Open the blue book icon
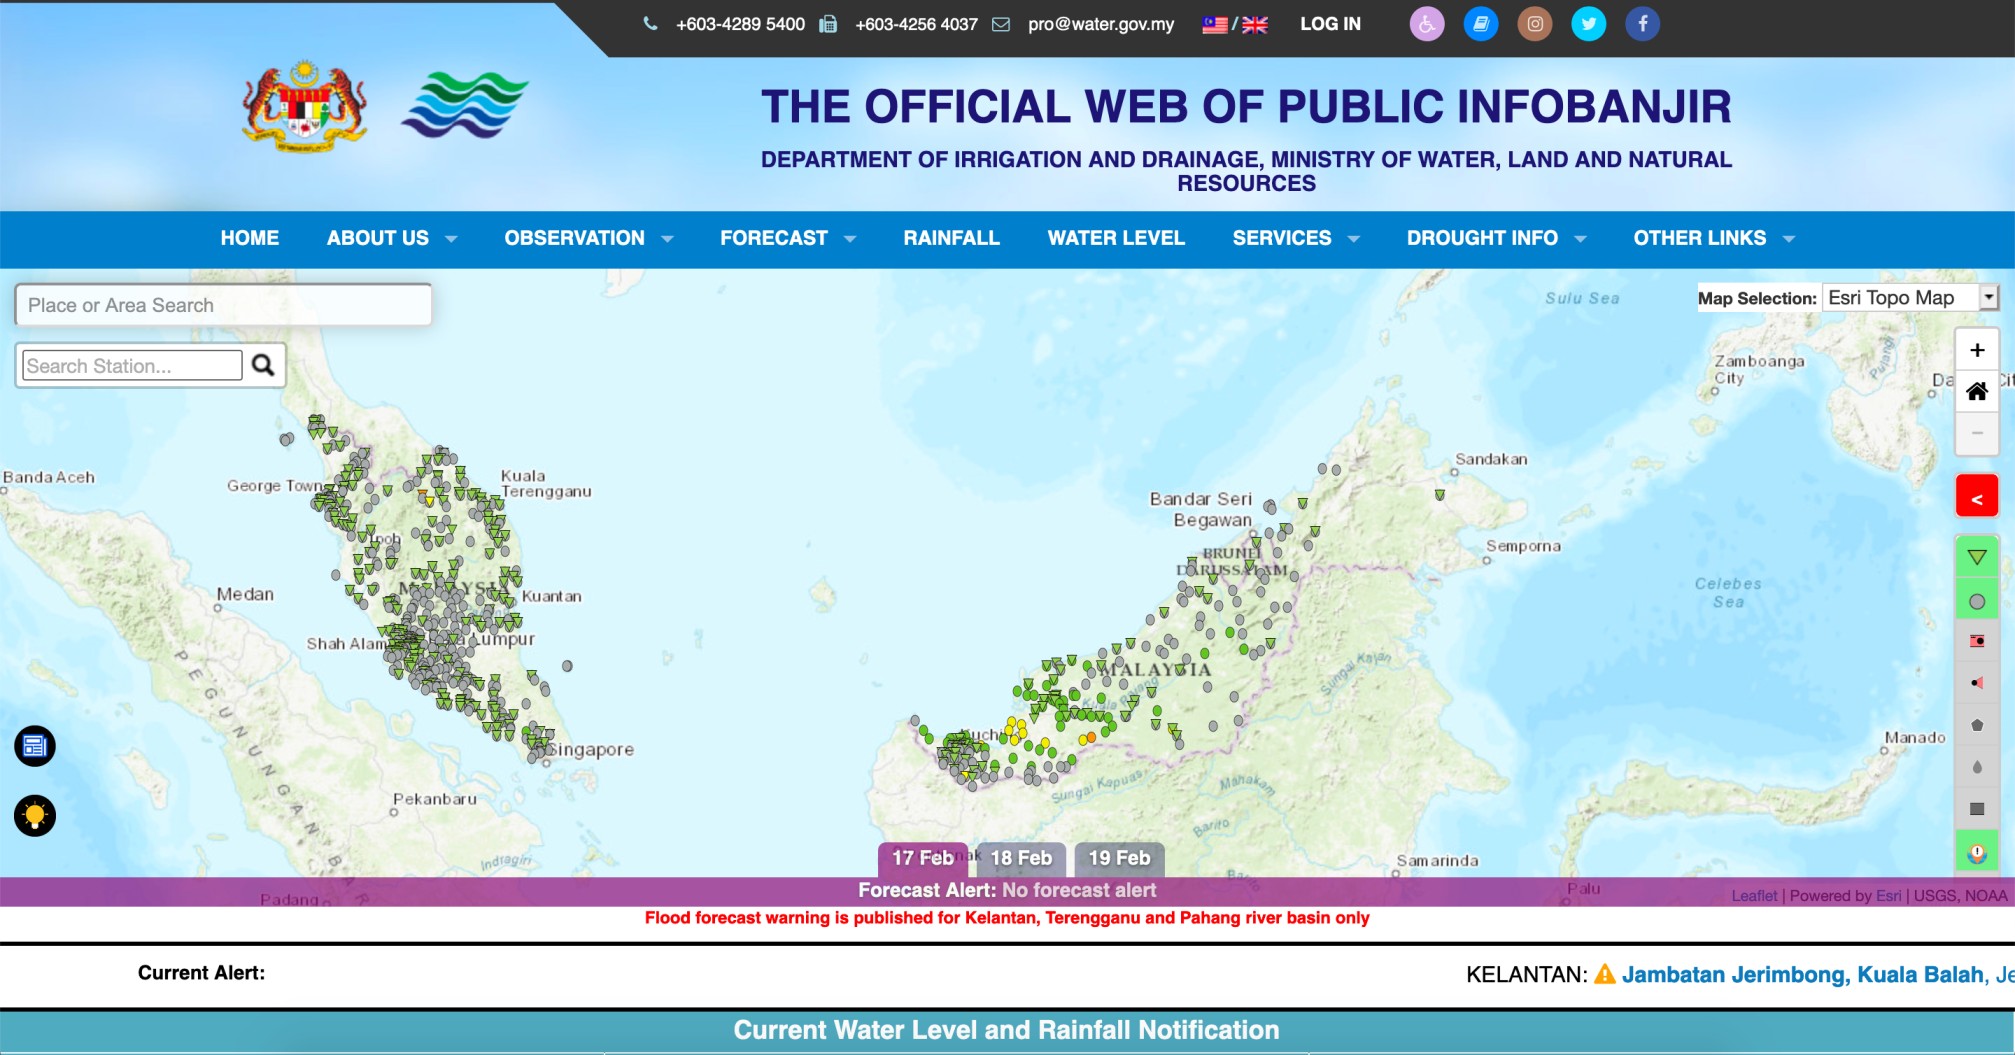2015x1055 pixels. pos(1481,24)
